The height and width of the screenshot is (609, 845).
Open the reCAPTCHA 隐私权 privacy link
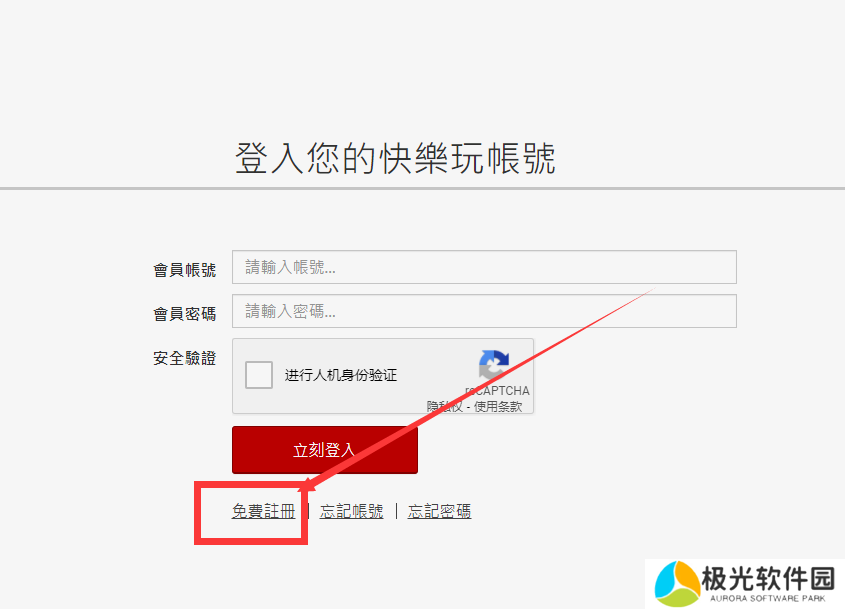(x=445, y=406)
